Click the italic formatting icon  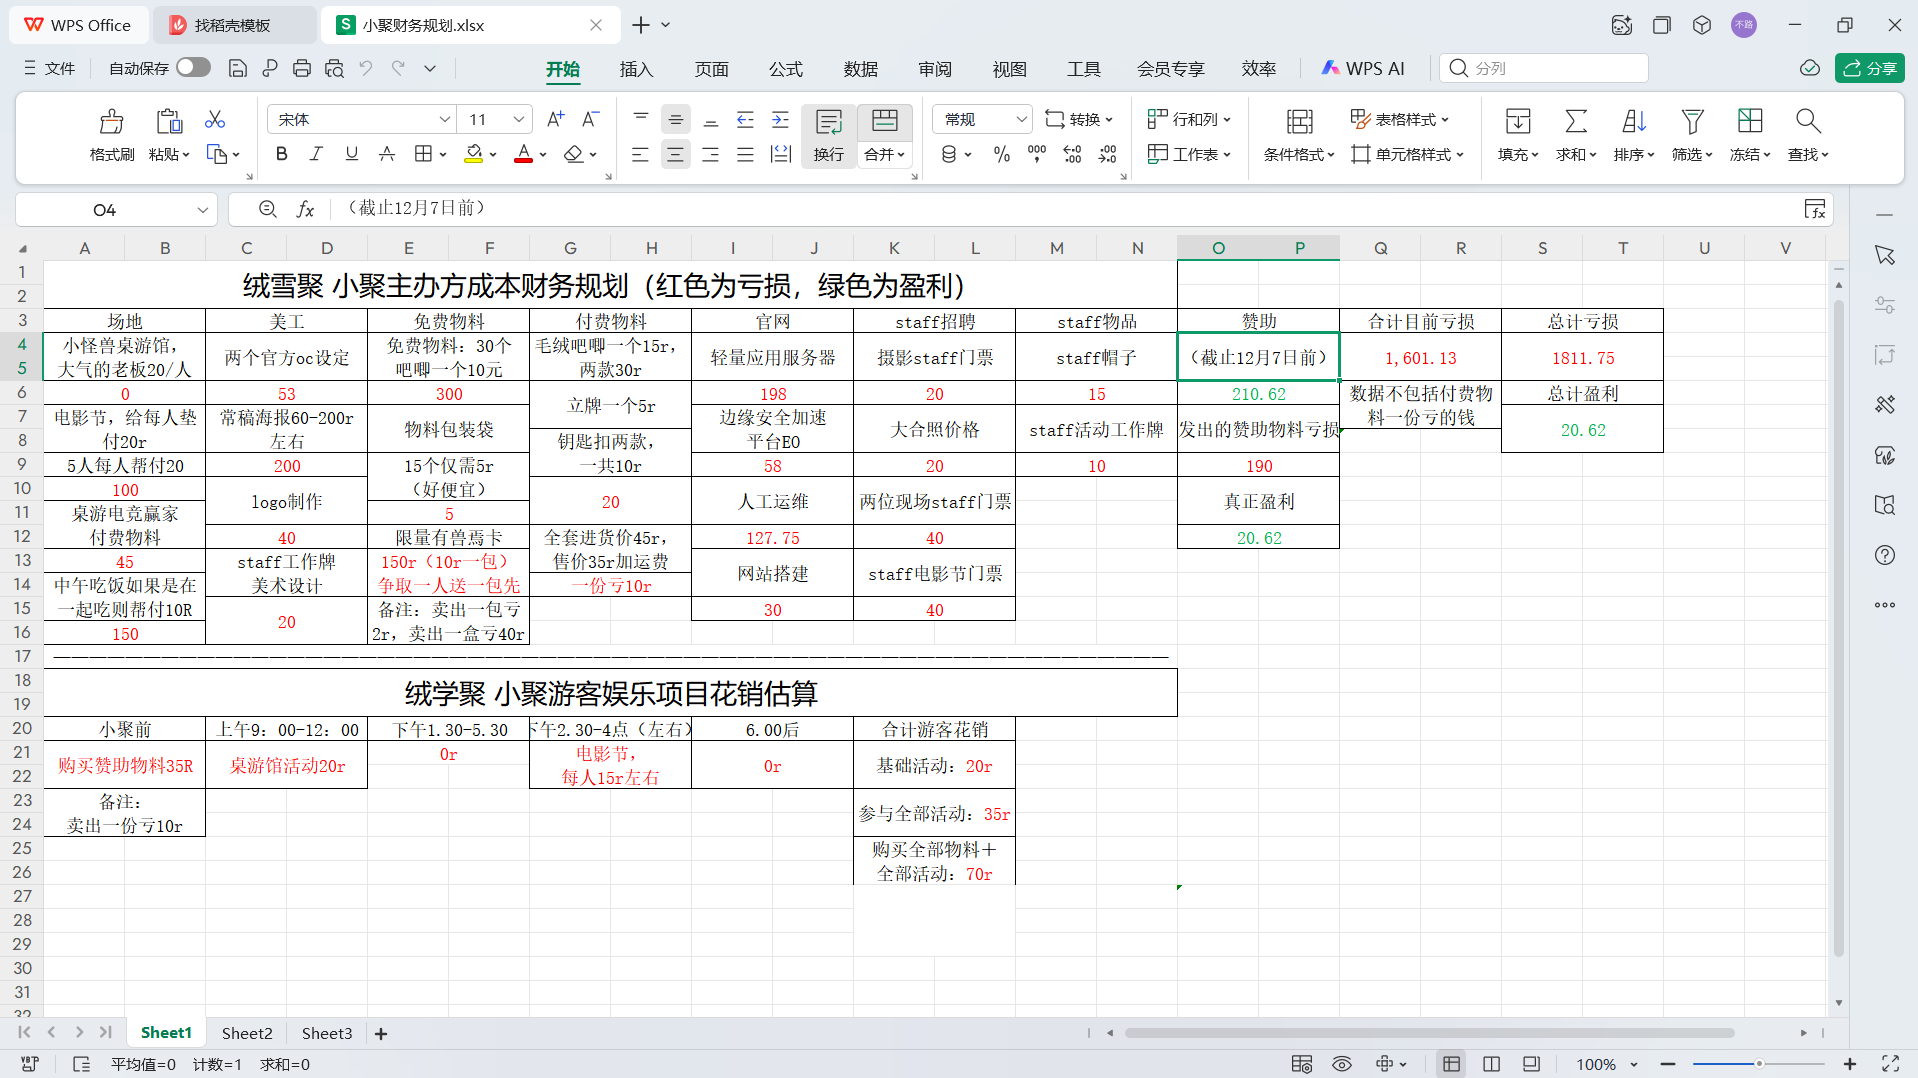click(x=316, y=154)
